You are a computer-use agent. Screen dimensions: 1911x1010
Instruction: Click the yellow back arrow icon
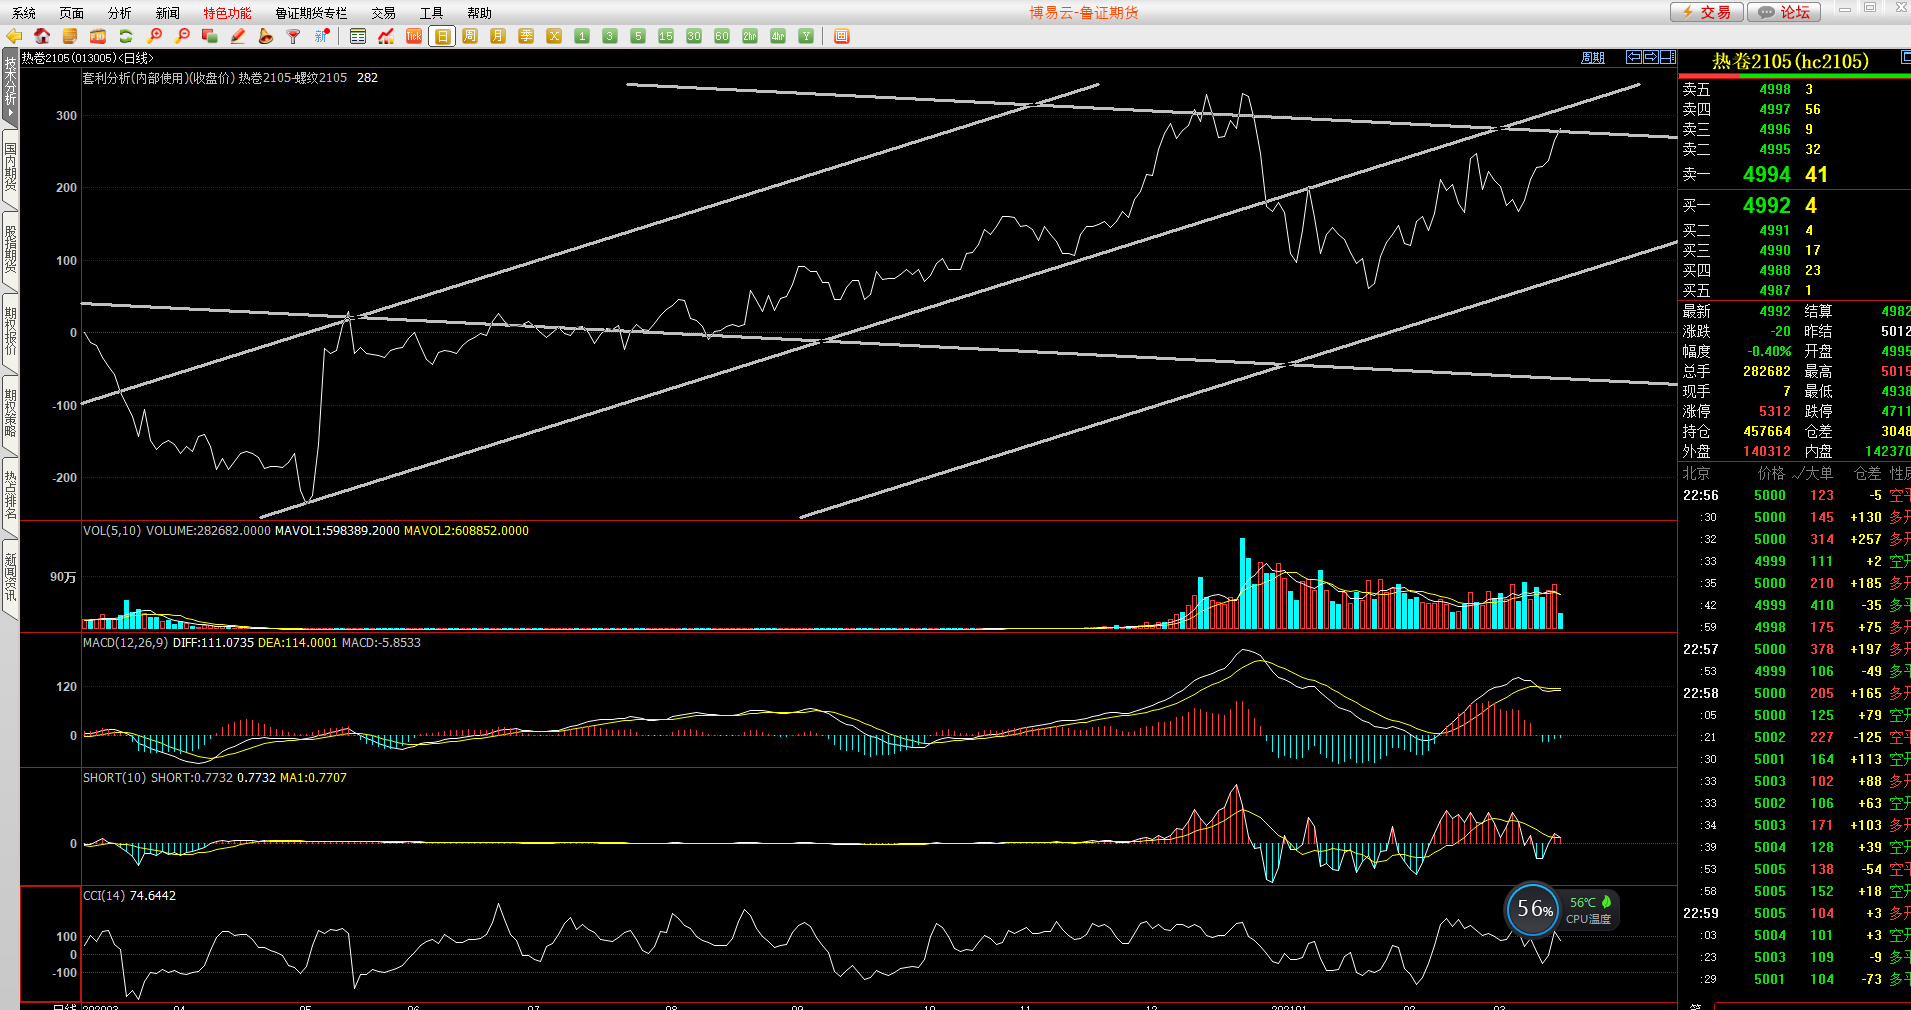click(x=14, y=36)
